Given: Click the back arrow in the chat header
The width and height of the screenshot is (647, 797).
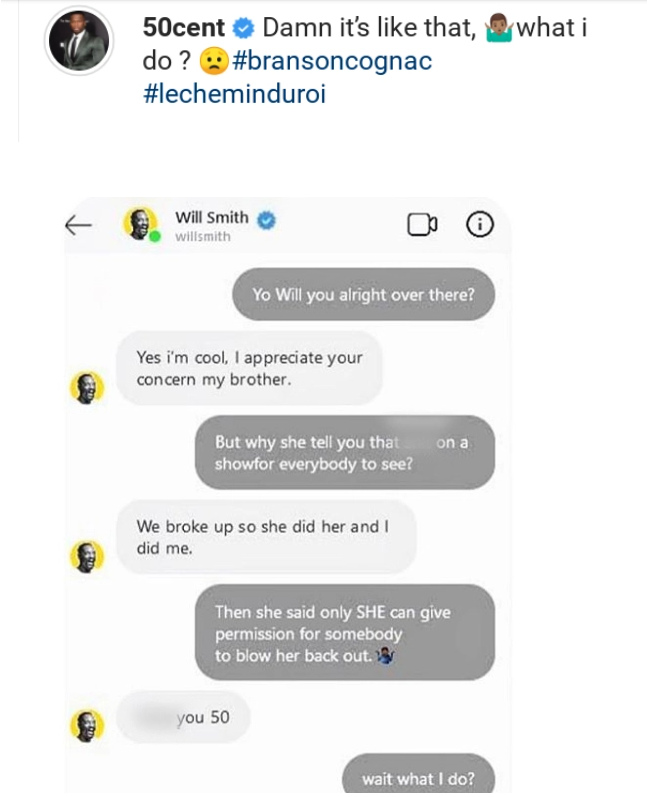Looking at the screenshot, I should pyautogui.click(x=78, y=226).
